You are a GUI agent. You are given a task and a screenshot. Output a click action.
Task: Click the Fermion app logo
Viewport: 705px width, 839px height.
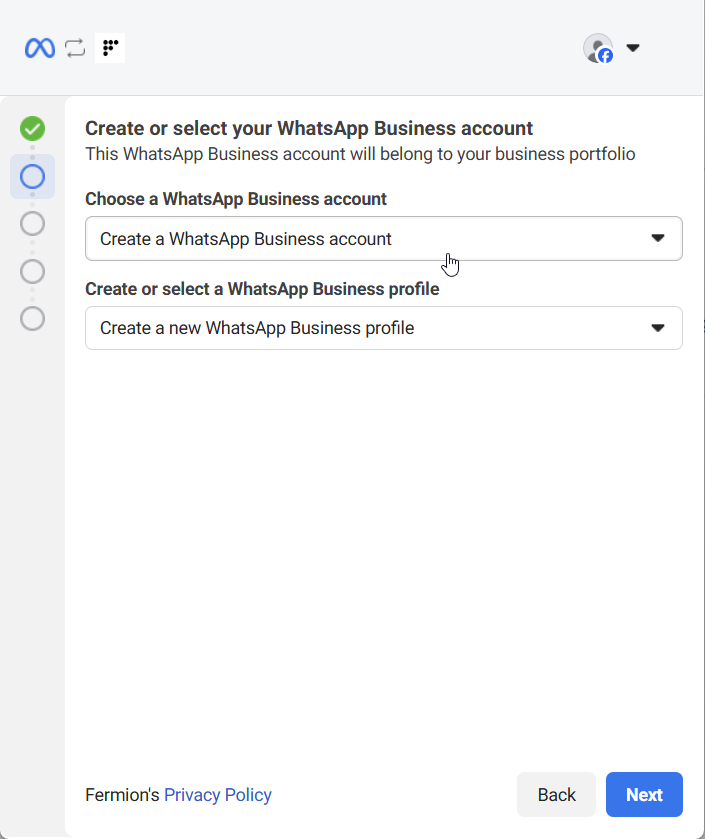click(110, 48)
